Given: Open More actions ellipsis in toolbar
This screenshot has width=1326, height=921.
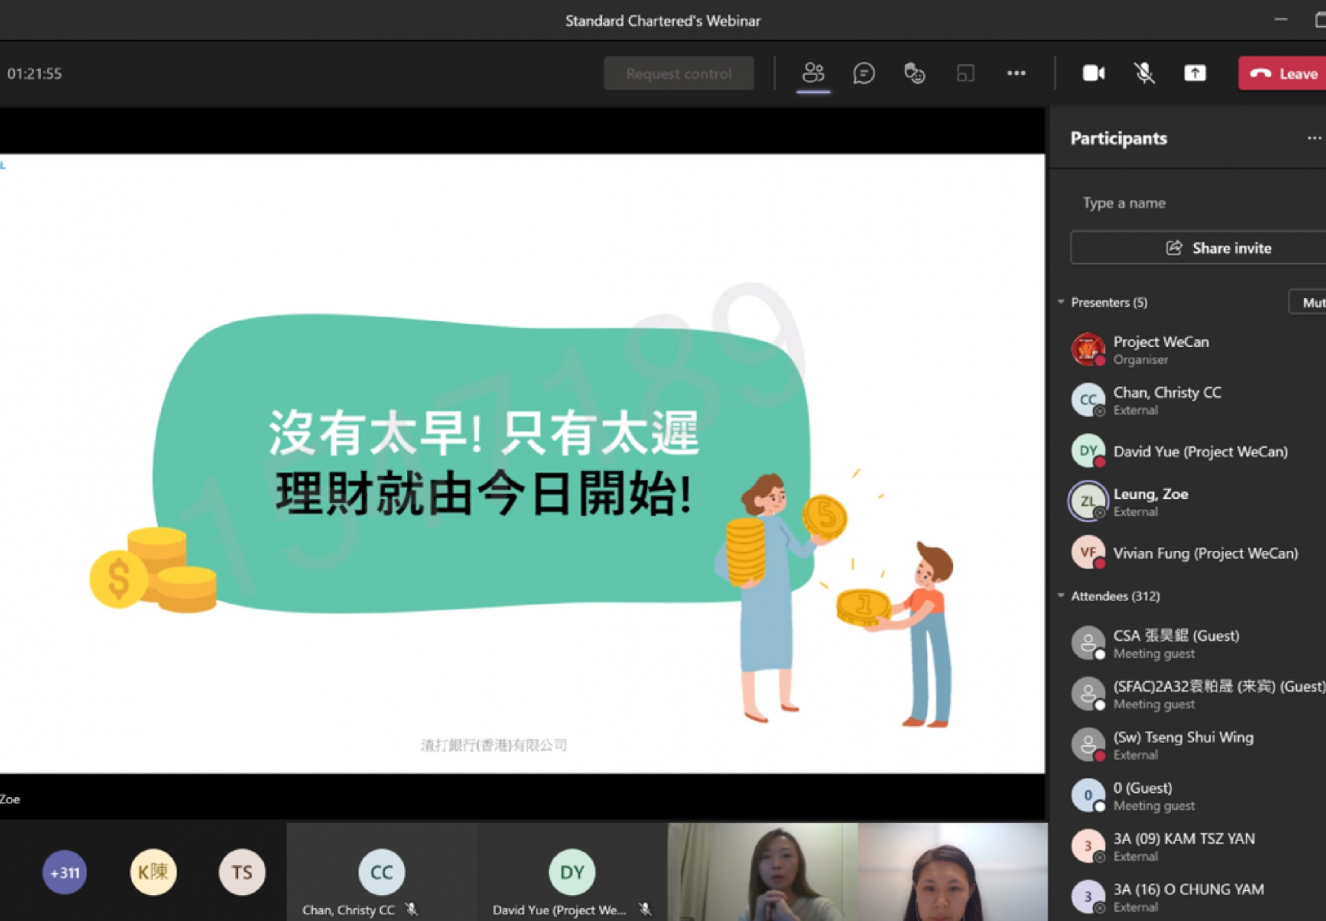Looking at the screenshot, I should [x=1016, y=73].
